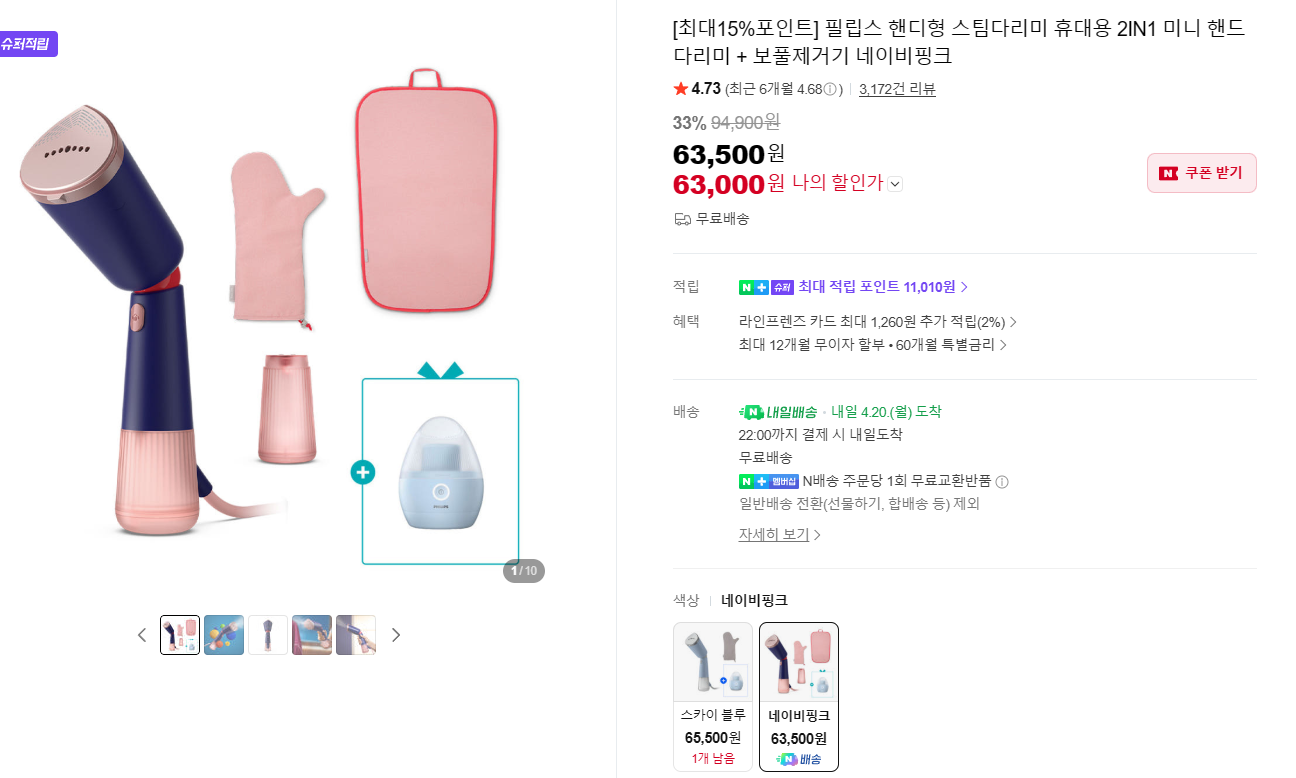The height and width of the screenshot is (778, 1296).
Task: Click the red star rating icon
Action: pyautogui.click(x=681, y=89)
